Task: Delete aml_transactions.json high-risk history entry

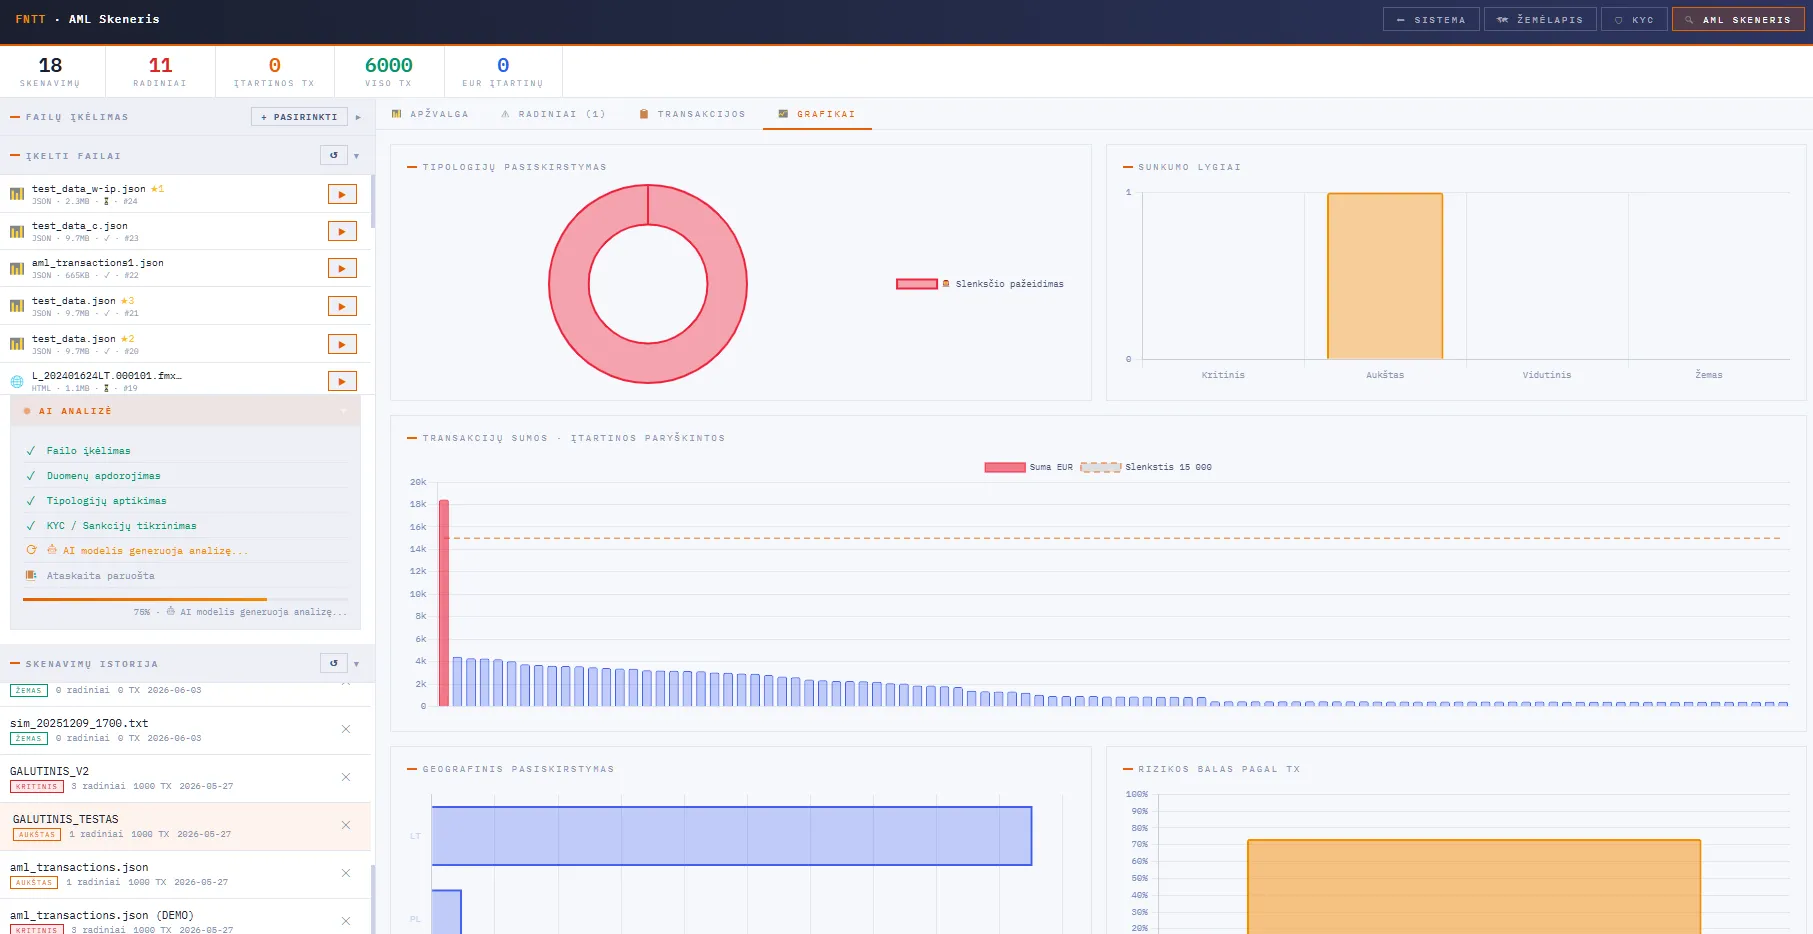Action: [346, 873]
